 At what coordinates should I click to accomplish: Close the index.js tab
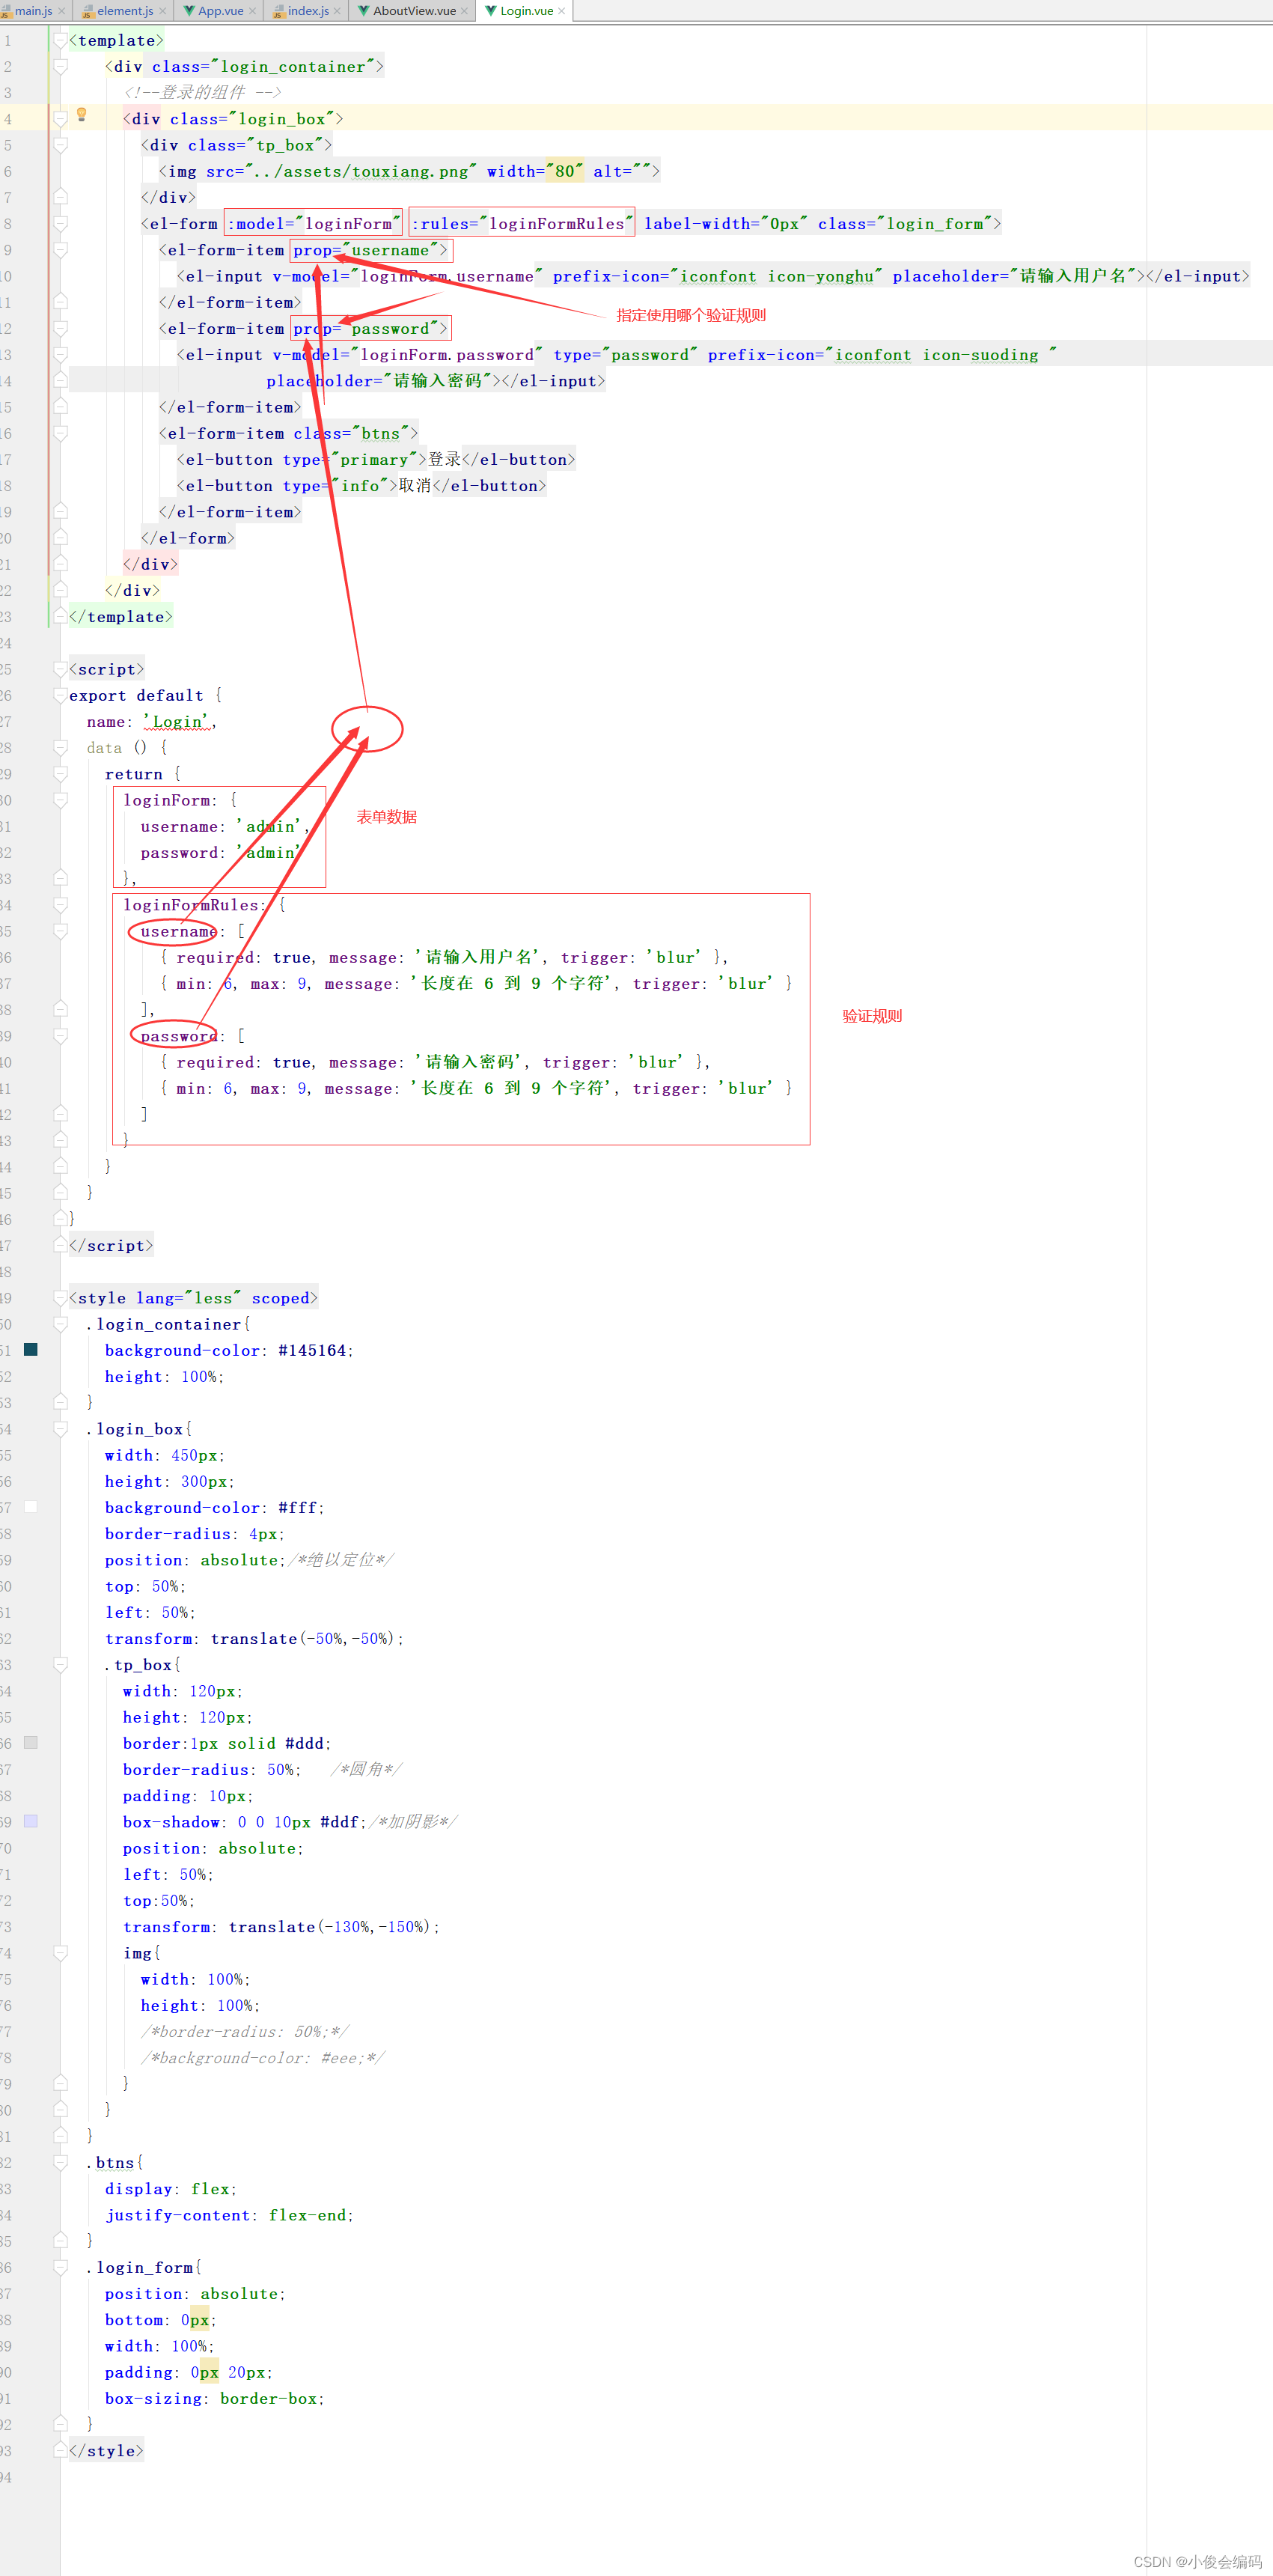click(x=337, y=11)
